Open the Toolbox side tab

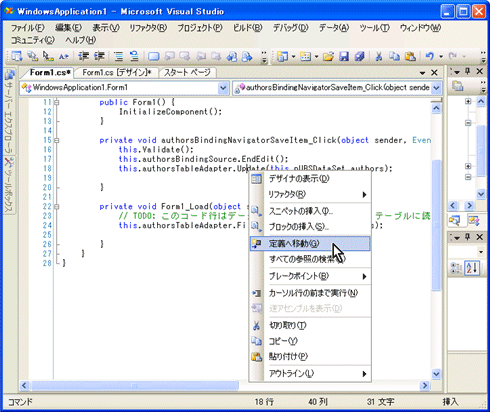[9, 185]
